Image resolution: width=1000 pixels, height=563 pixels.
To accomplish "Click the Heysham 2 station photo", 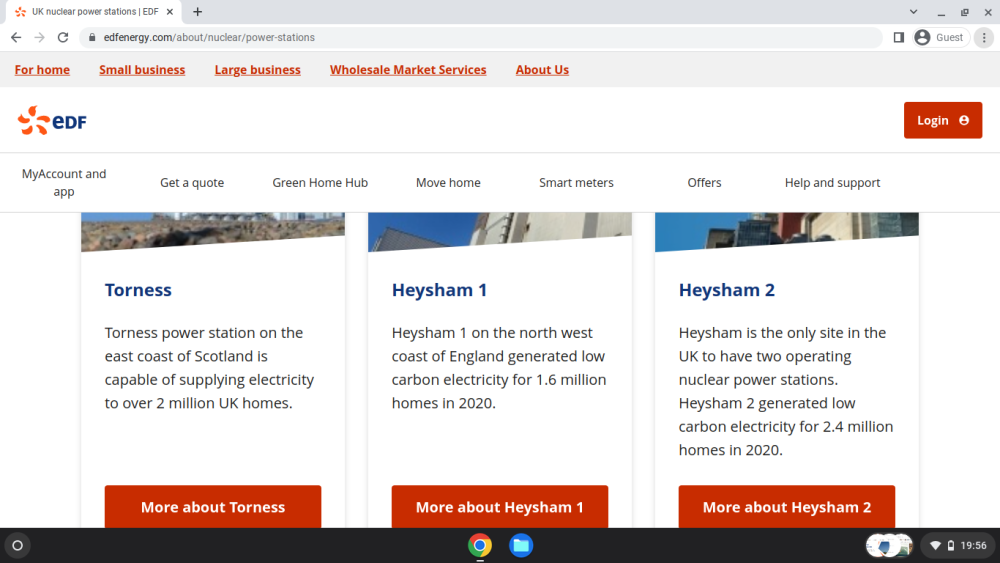I will 787,231.
